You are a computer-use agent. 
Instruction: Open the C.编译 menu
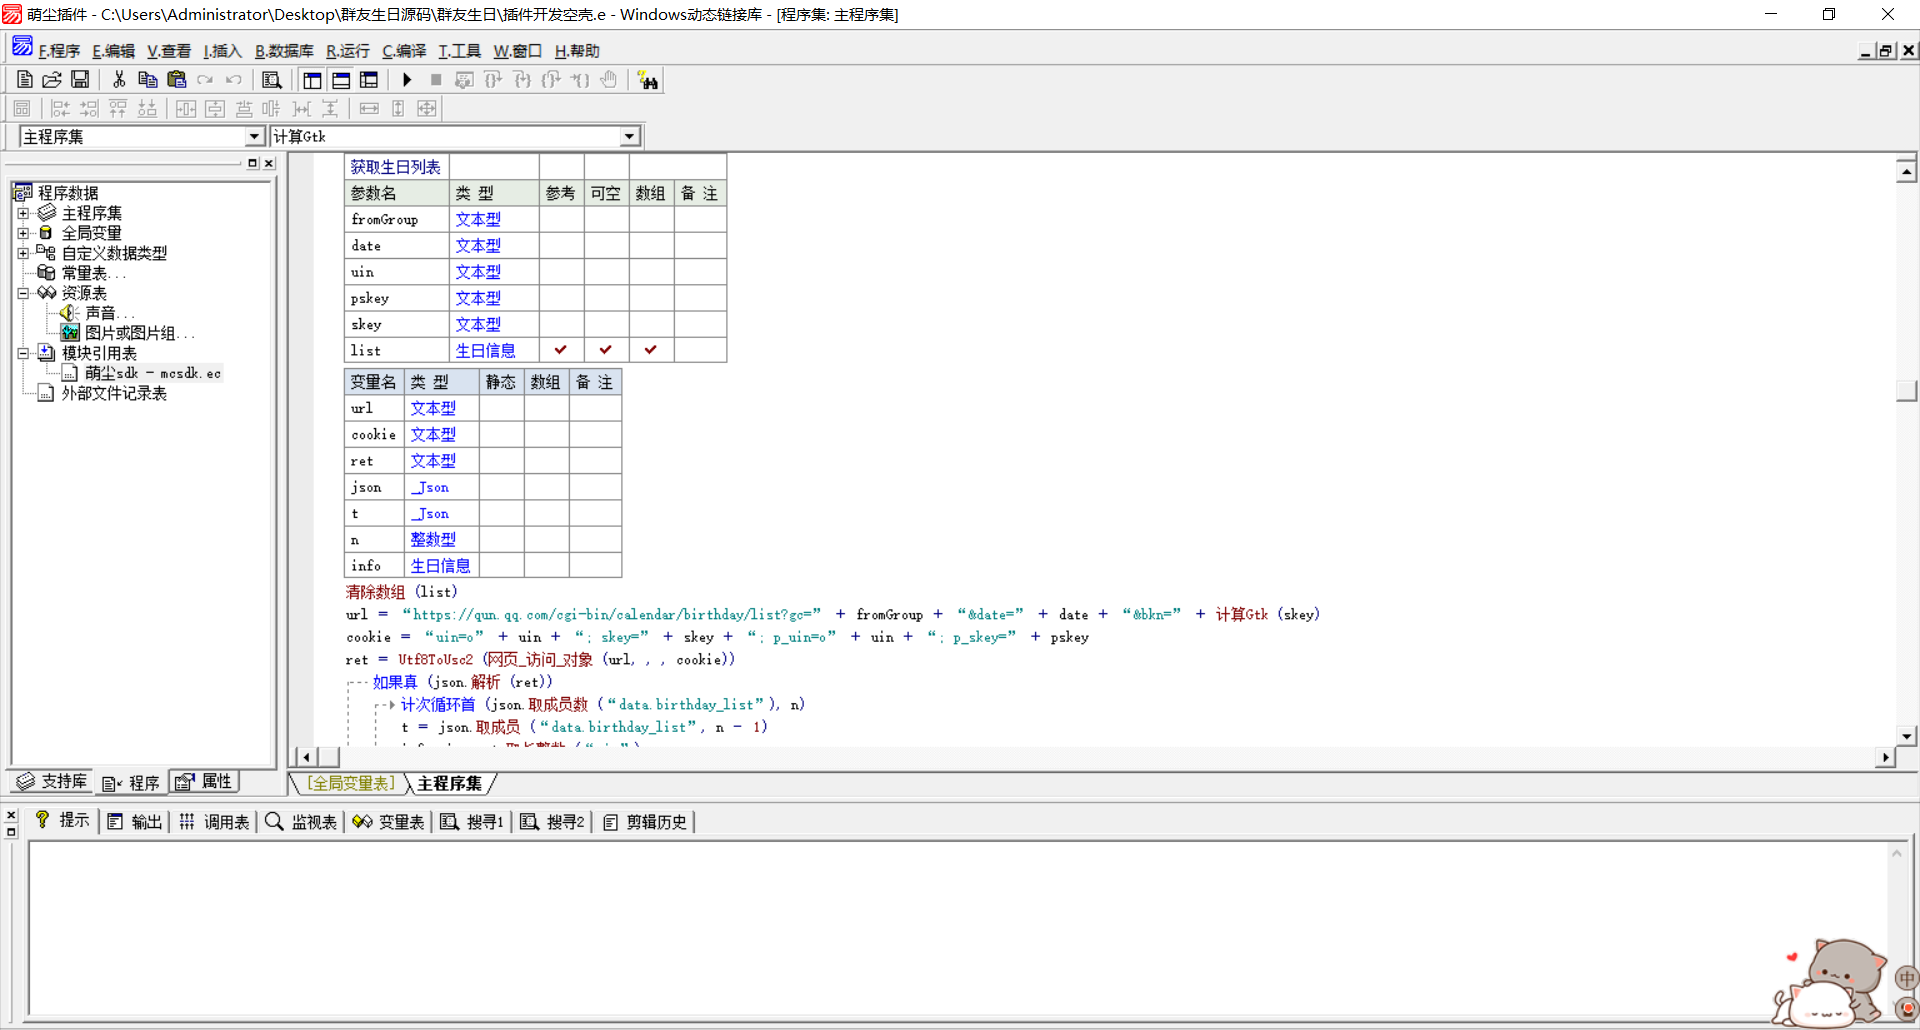404,51
